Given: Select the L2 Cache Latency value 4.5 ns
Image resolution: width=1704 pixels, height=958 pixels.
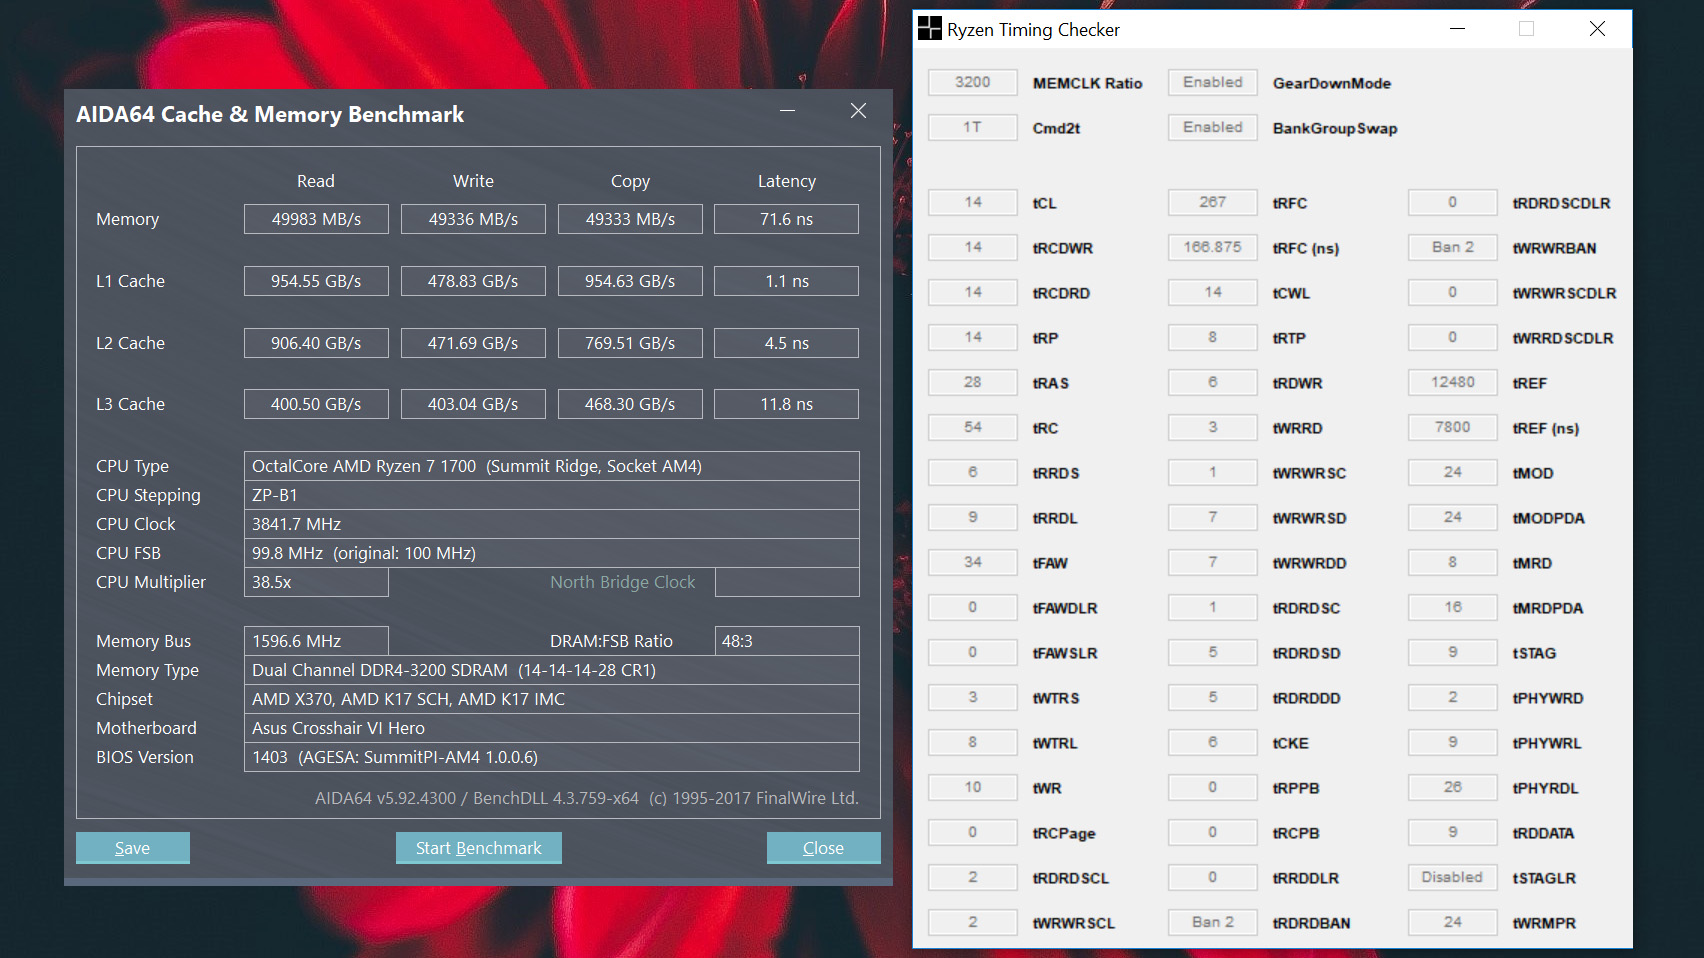Looking at the screenshot, I should [786, 343].
